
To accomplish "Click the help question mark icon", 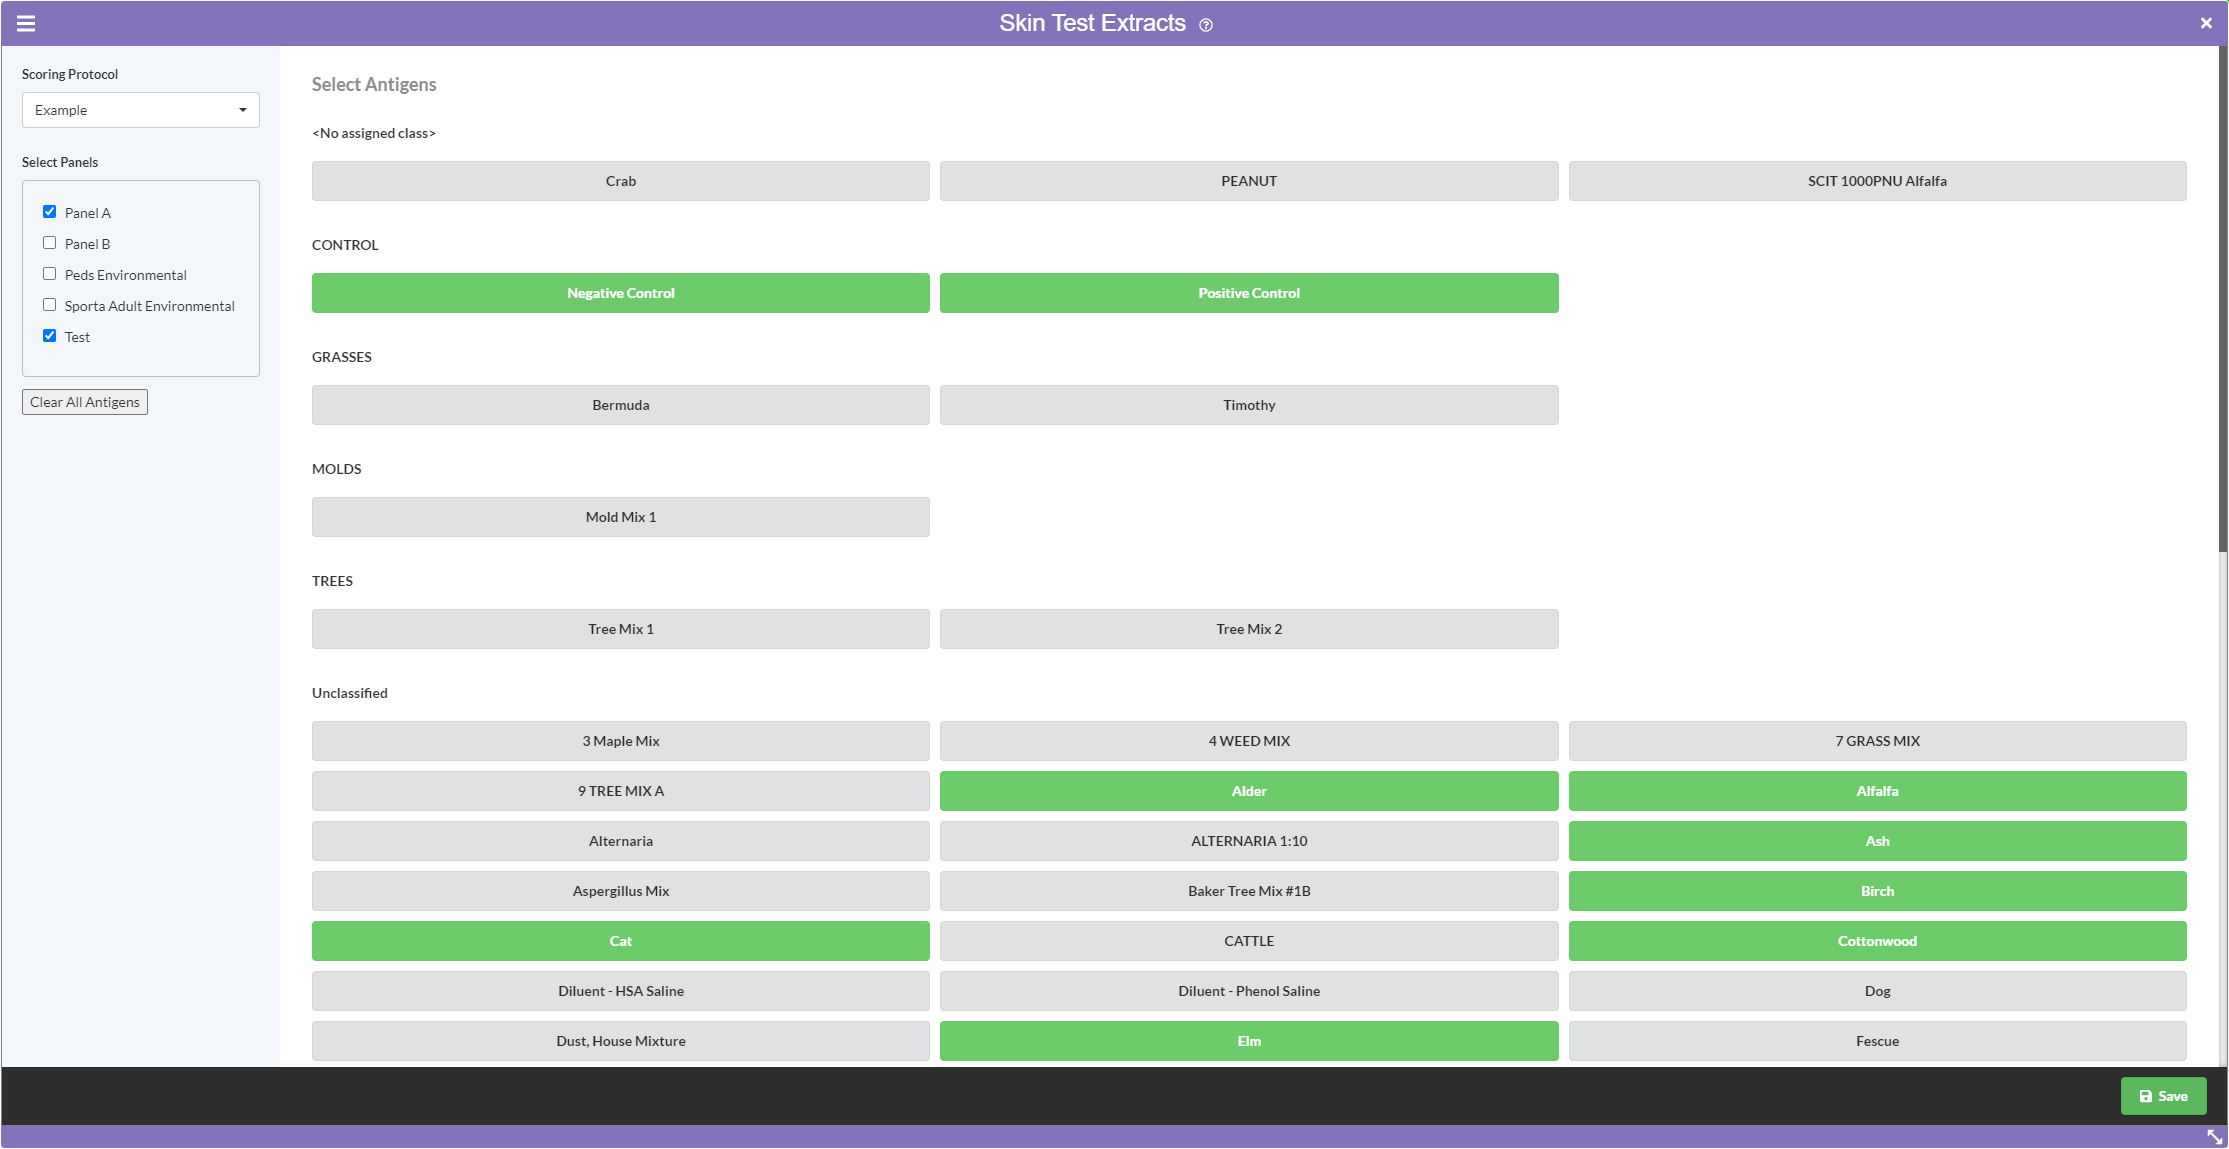I will pos(1206,25).
